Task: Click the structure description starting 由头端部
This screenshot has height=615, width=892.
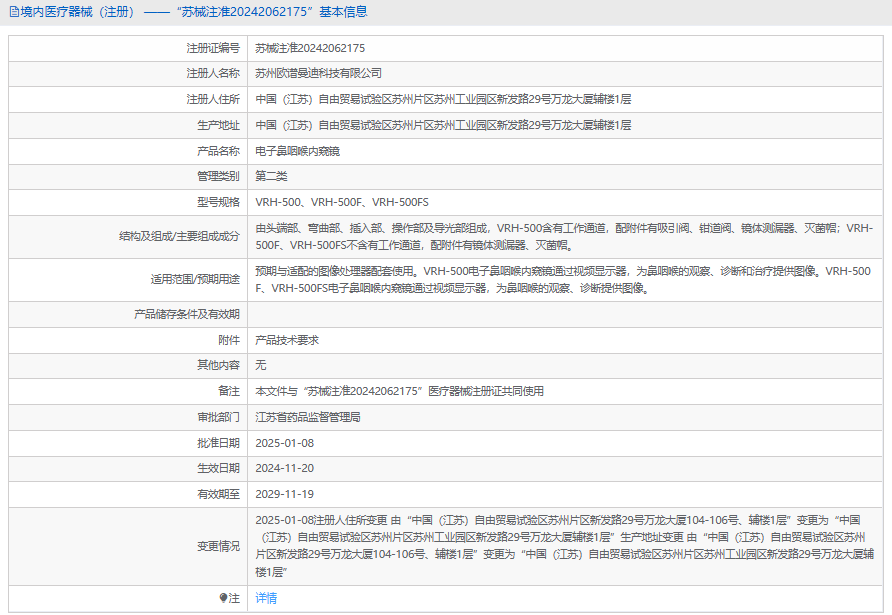Action: click(564, 237)
